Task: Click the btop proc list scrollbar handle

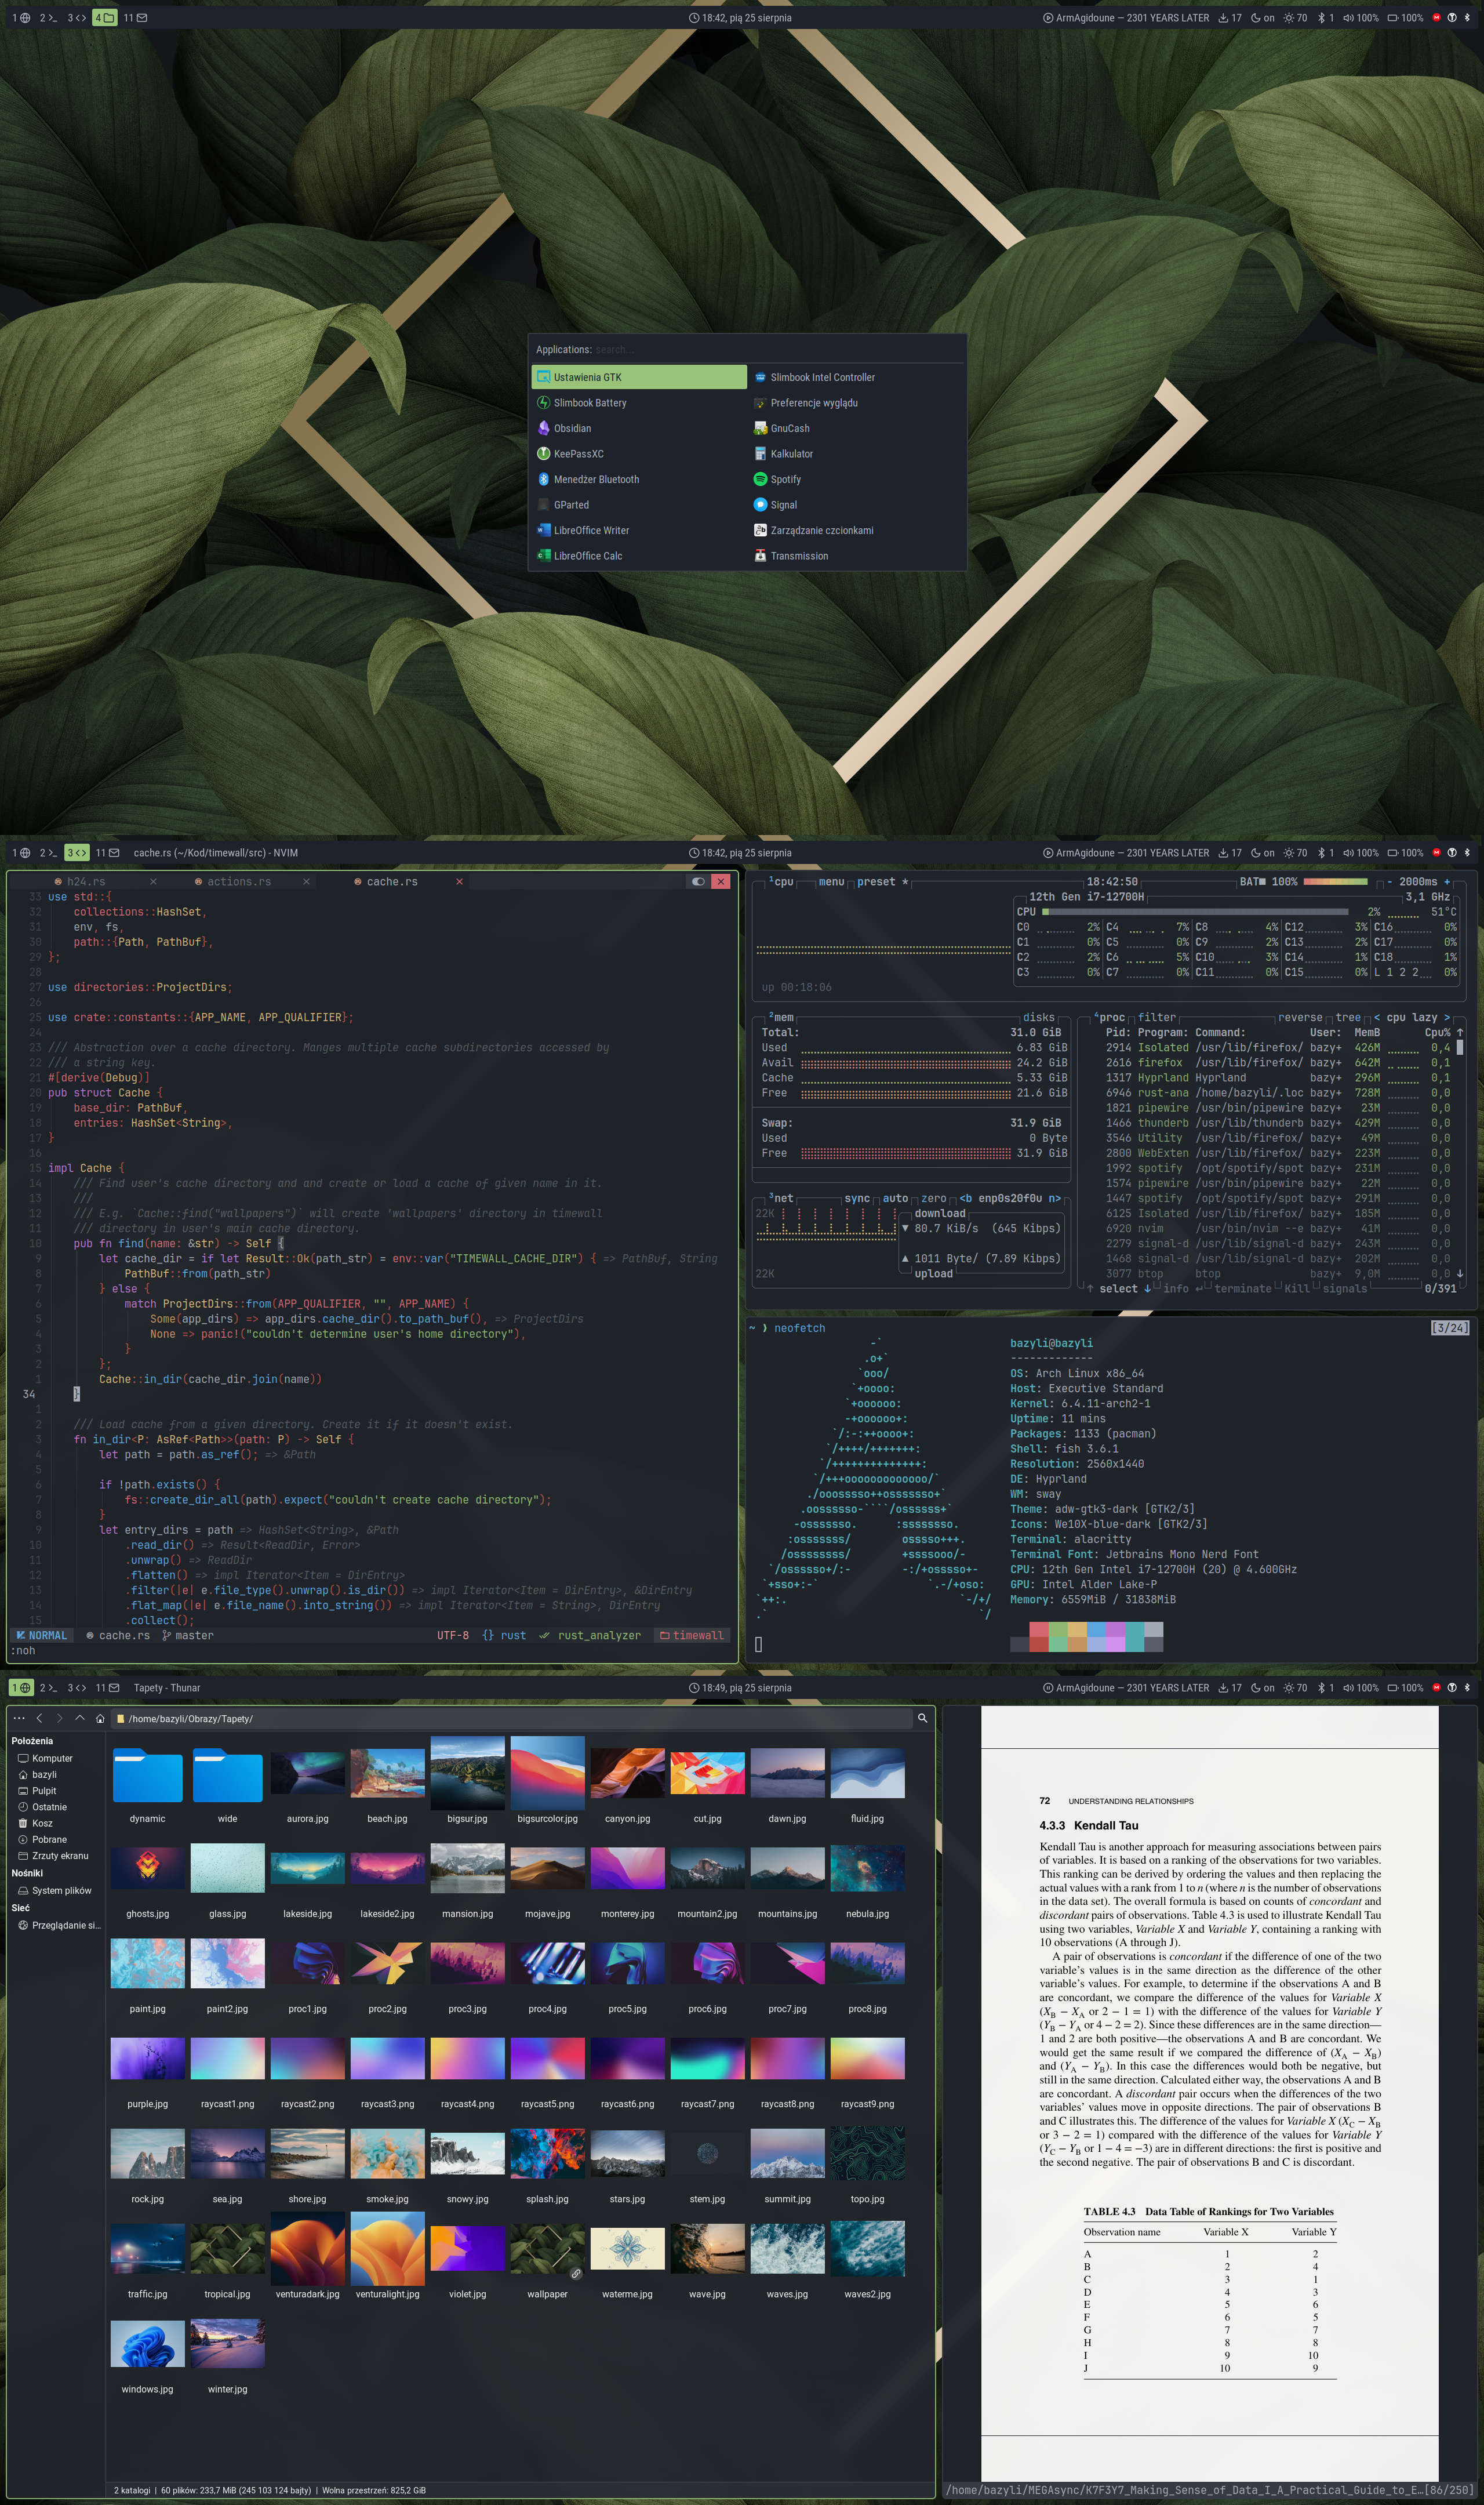Action: (1460, 1047)
